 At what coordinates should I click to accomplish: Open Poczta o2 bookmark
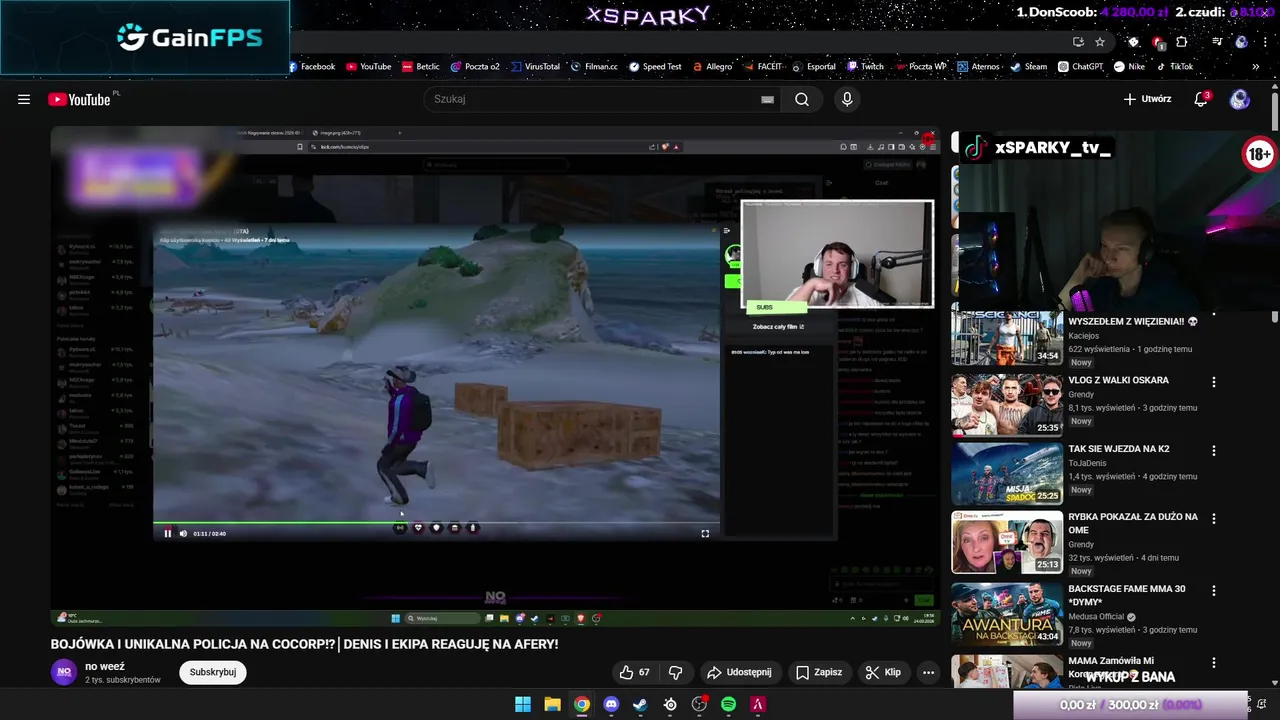click(x=475, y=67)
